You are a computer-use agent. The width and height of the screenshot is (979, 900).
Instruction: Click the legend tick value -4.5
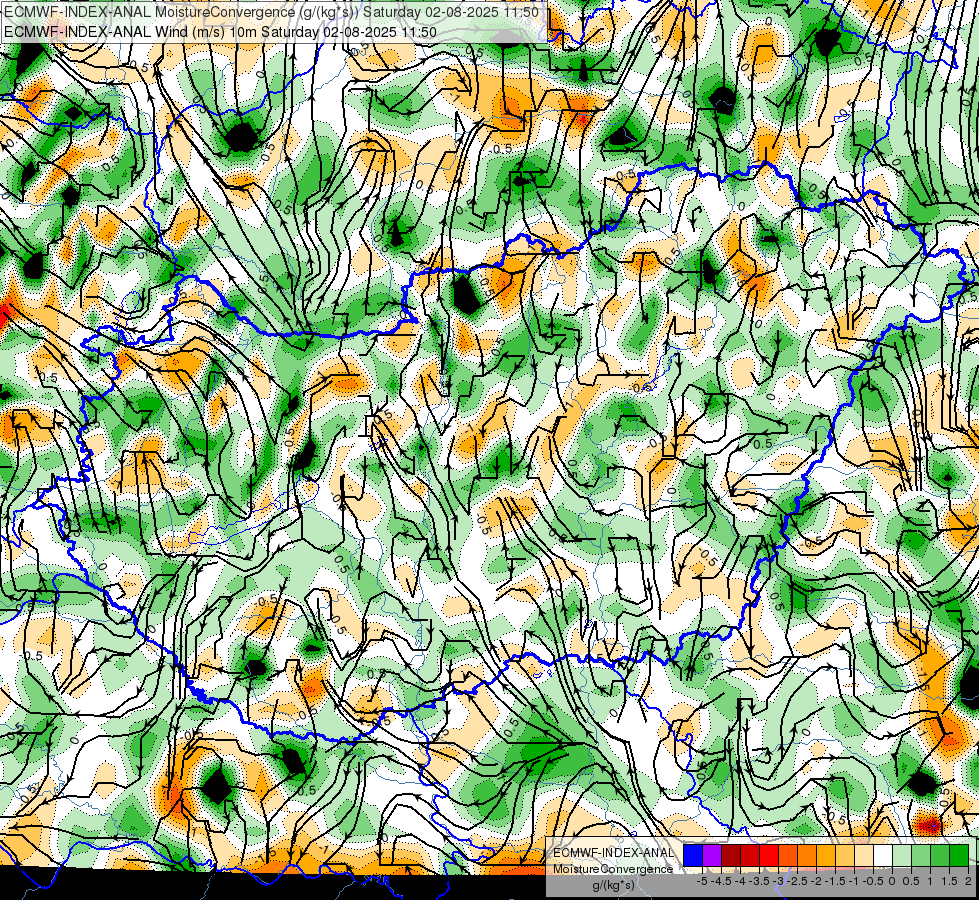(721, 881)
